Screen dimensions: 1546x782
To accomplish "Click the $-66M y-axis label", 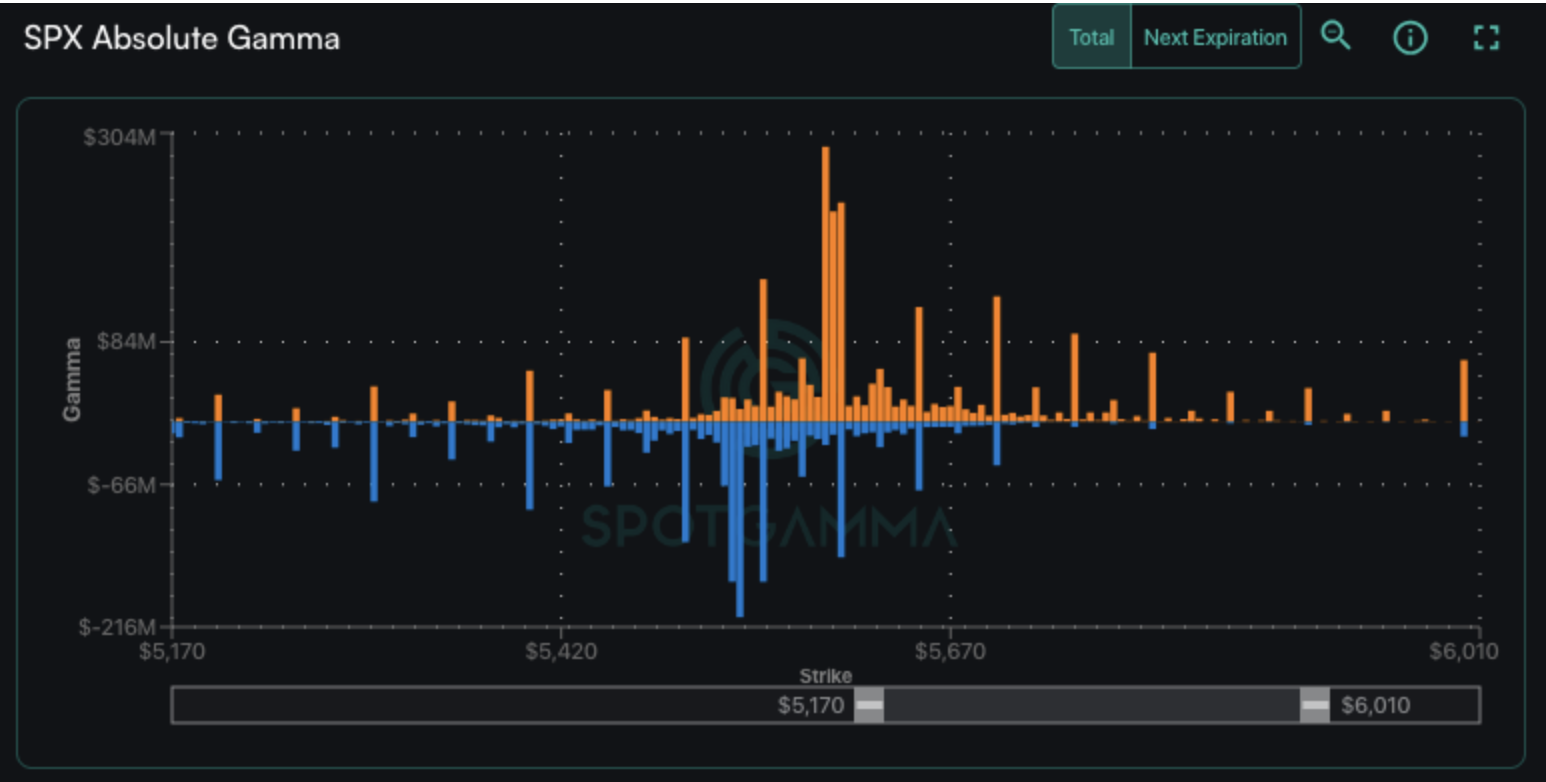I will [x=121, y=485].
